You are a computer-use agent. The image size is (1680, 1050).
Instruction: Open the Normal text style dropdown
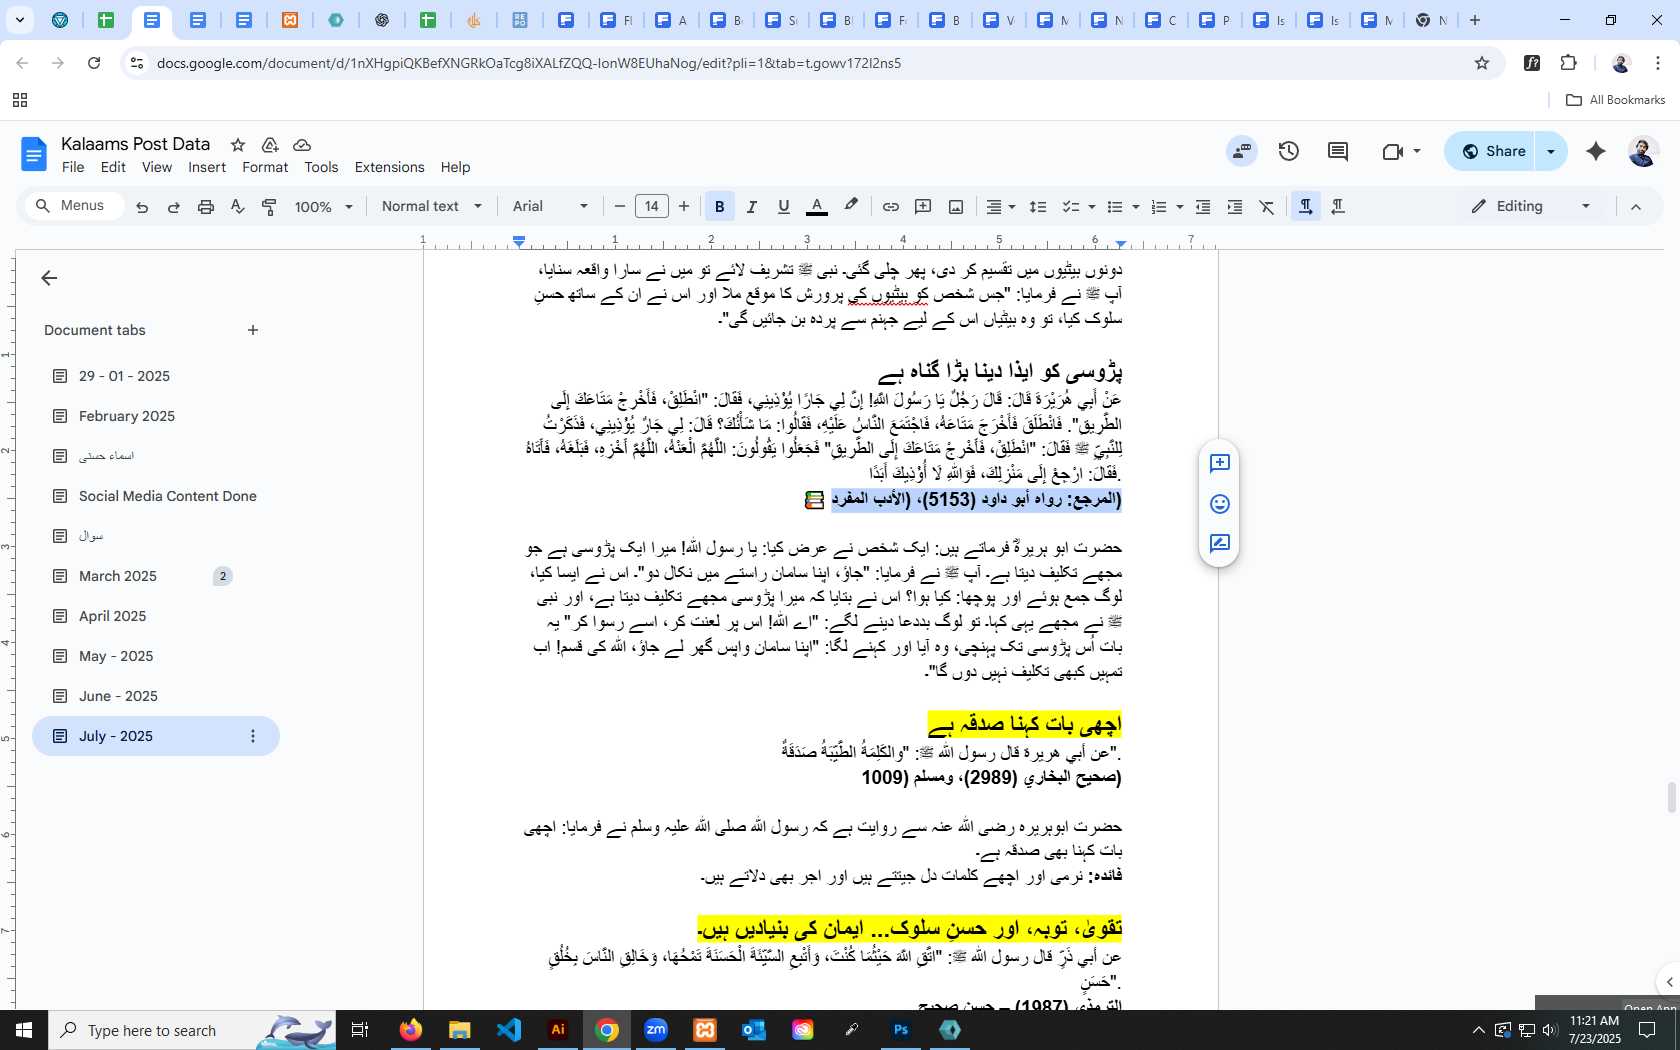point(432,207)
